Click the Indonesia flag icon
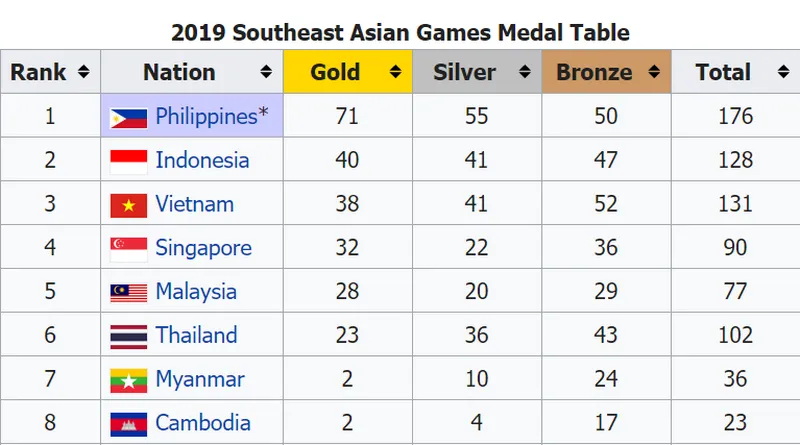 pyautogui.click(x=129, y=161)
